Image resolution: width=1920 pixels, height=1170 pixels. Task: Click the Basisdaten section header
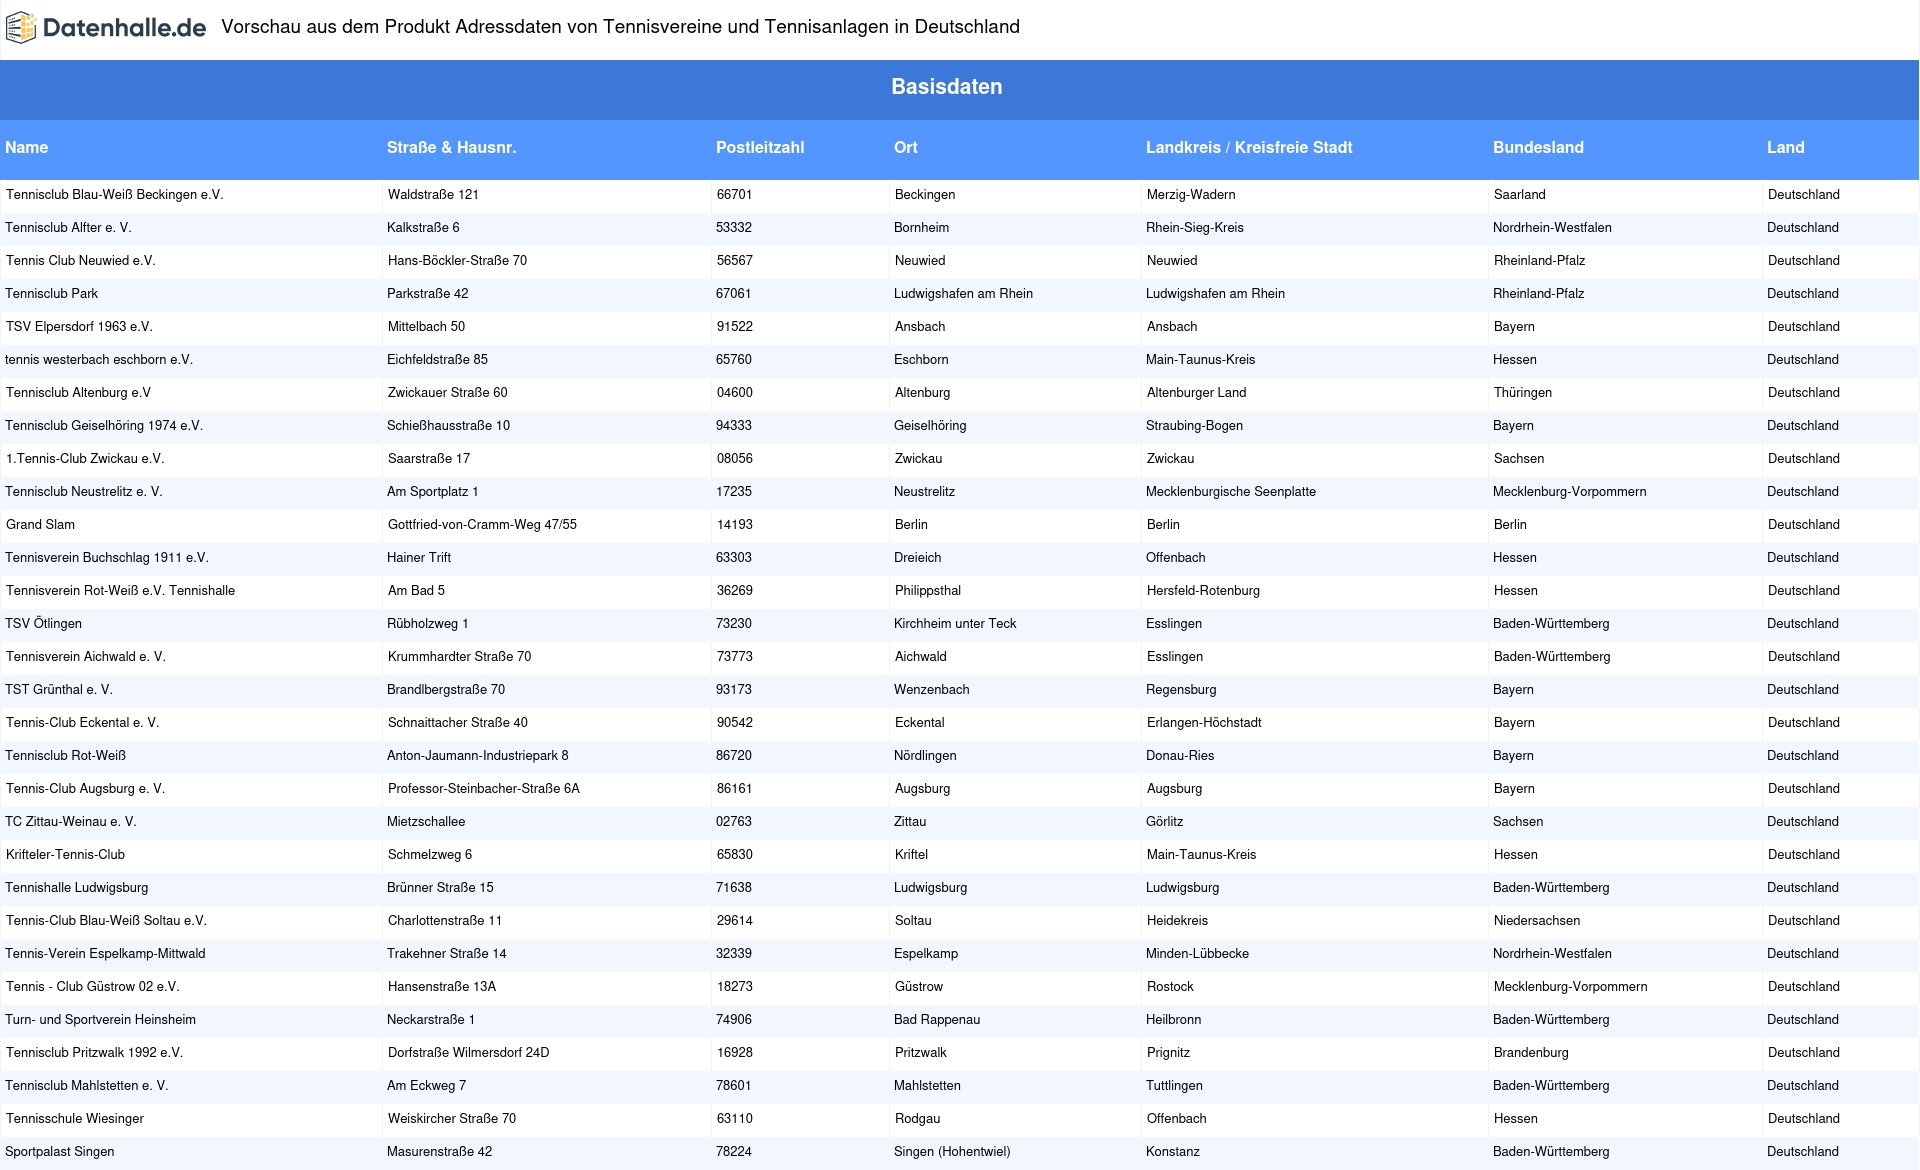947,87
